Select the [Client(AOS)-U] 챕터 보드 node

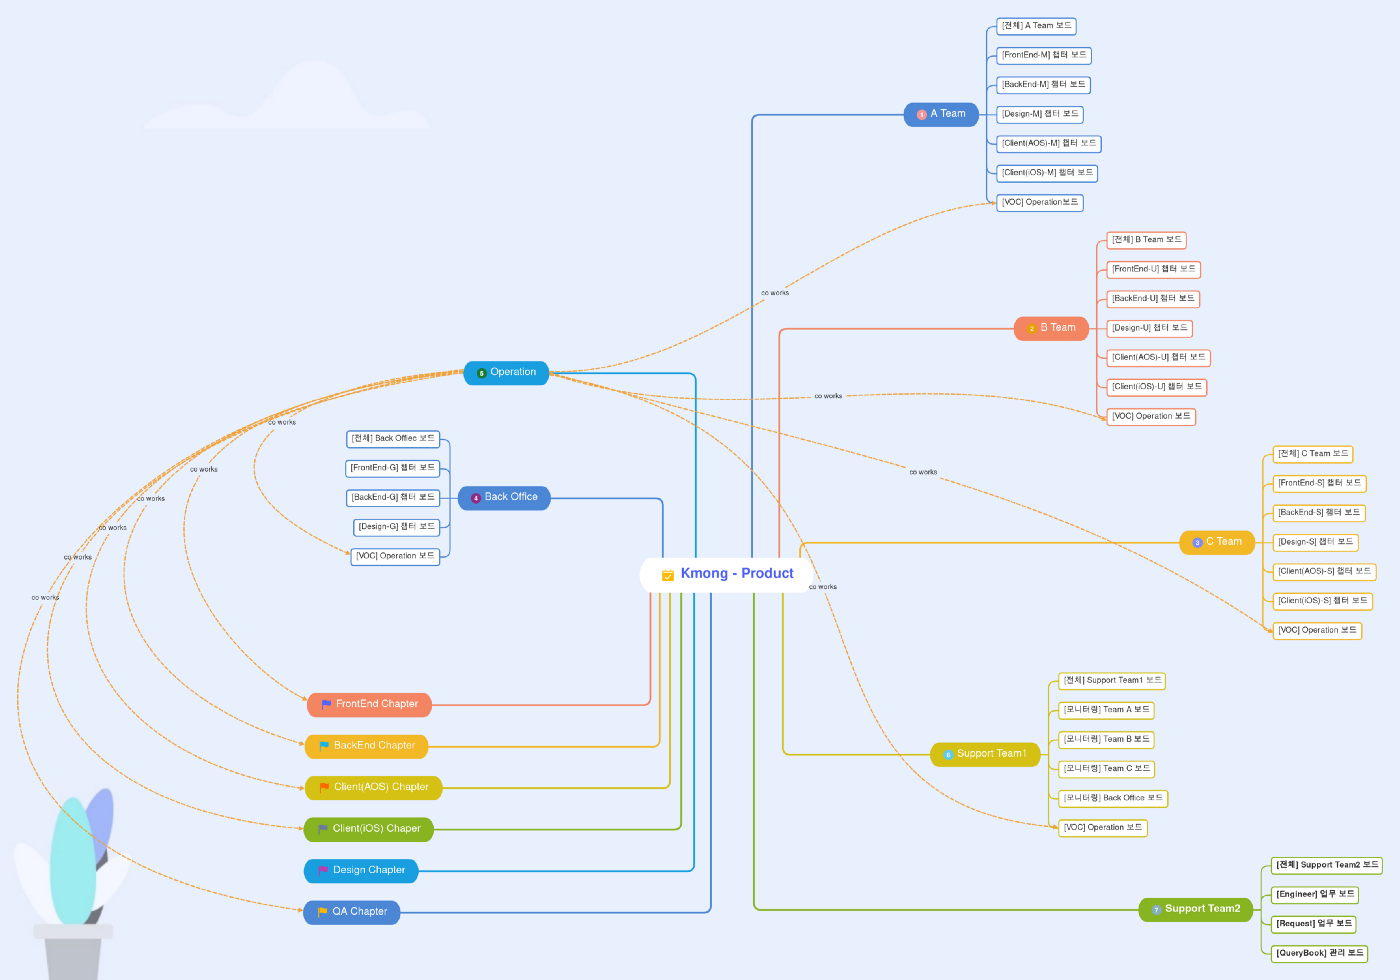(1159, 358)
